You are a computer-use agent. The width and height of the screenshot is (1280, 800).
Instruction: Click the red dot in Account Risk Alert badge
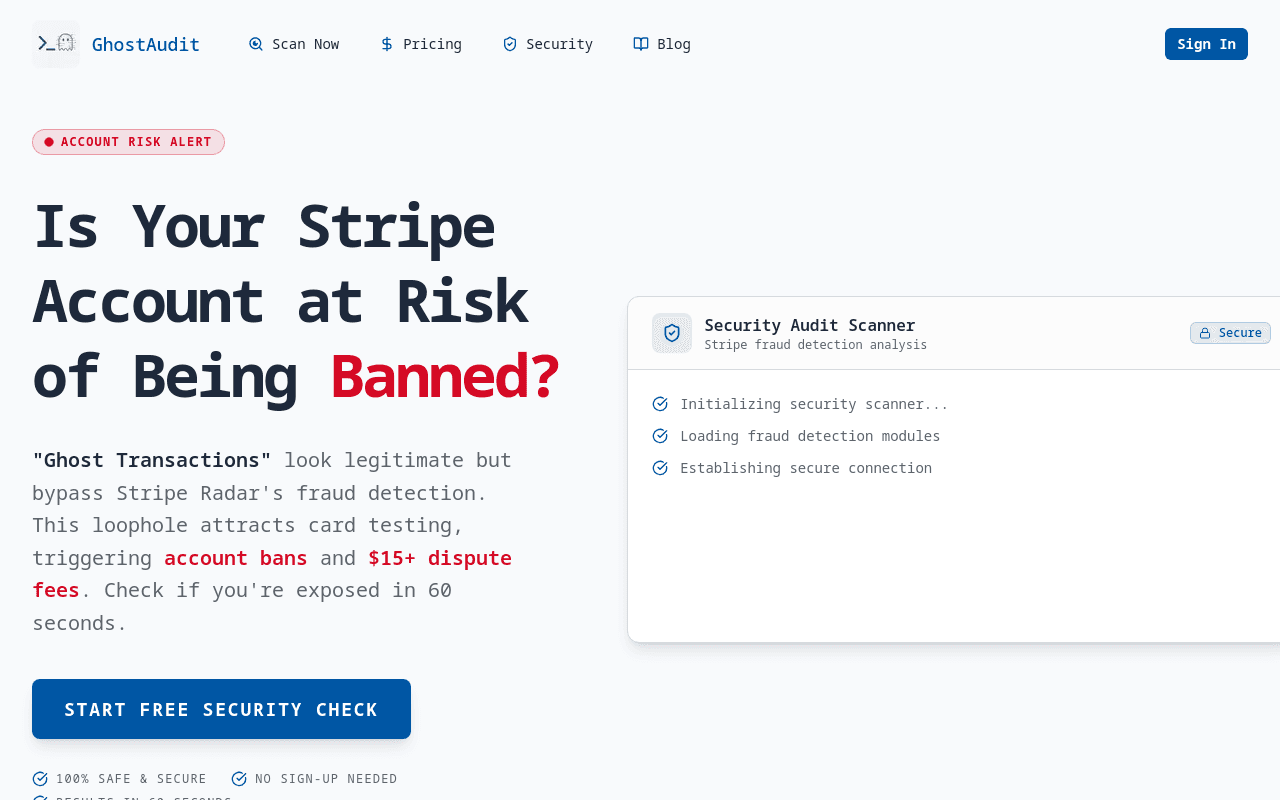(49, 142)
